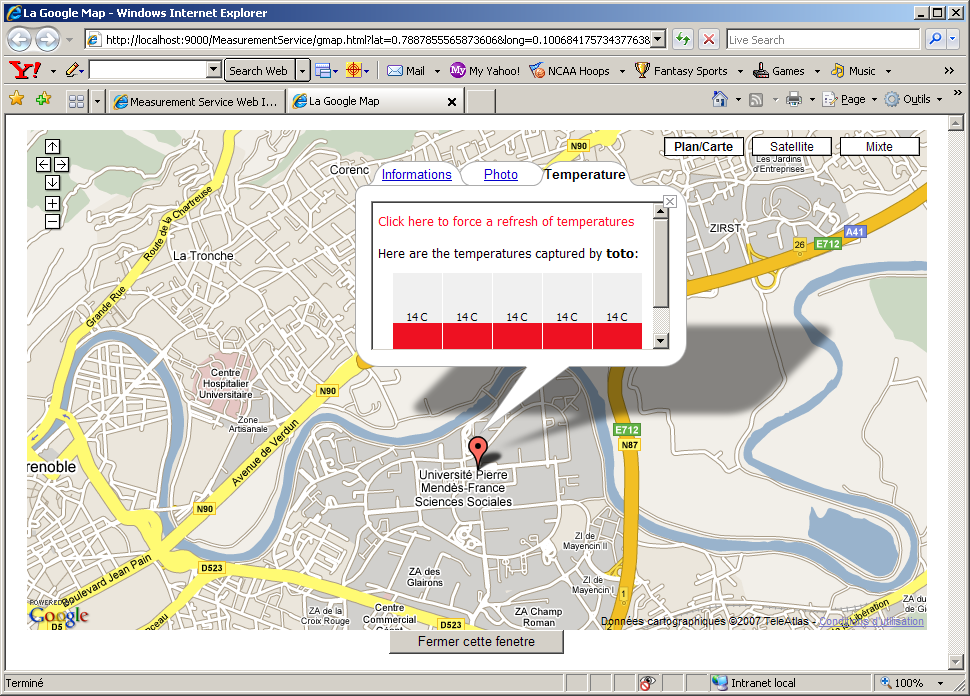Open Music toolbar button

(853, 71)
